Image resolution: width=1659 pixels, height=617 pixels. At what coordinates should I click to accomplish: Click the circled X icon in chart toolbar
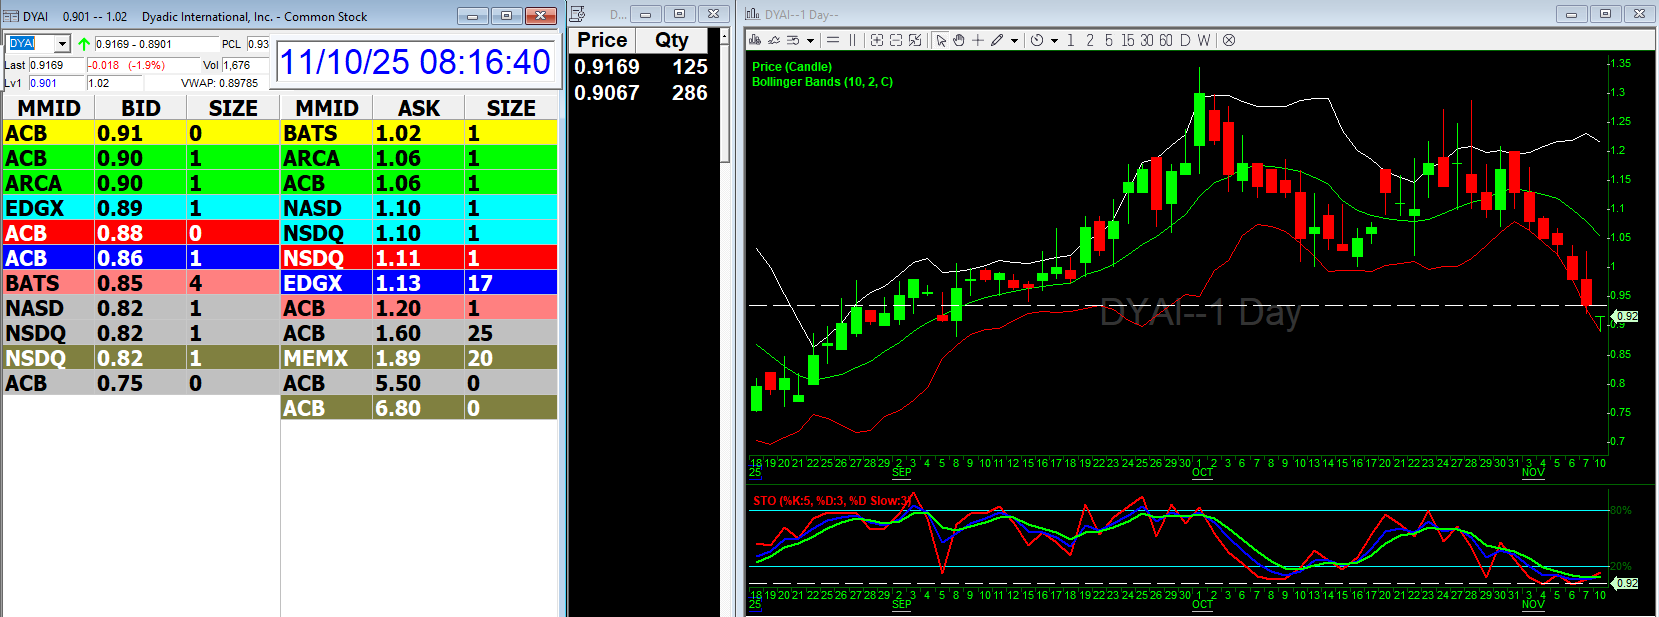click(x=1229, y=40)
